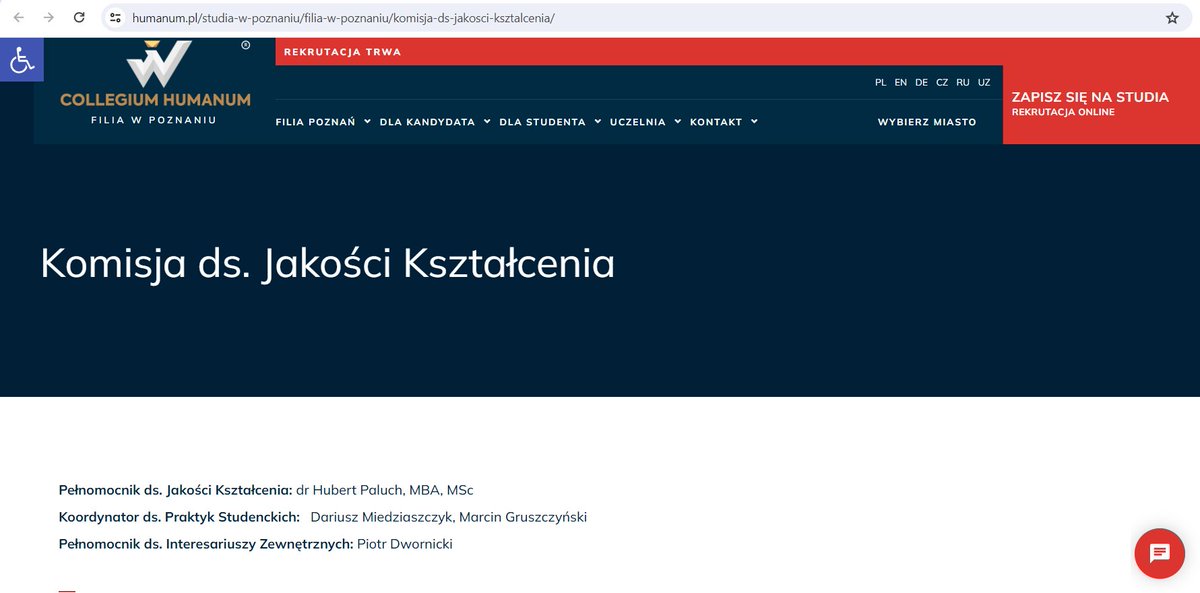Switch language to EN

click(900, 82)
